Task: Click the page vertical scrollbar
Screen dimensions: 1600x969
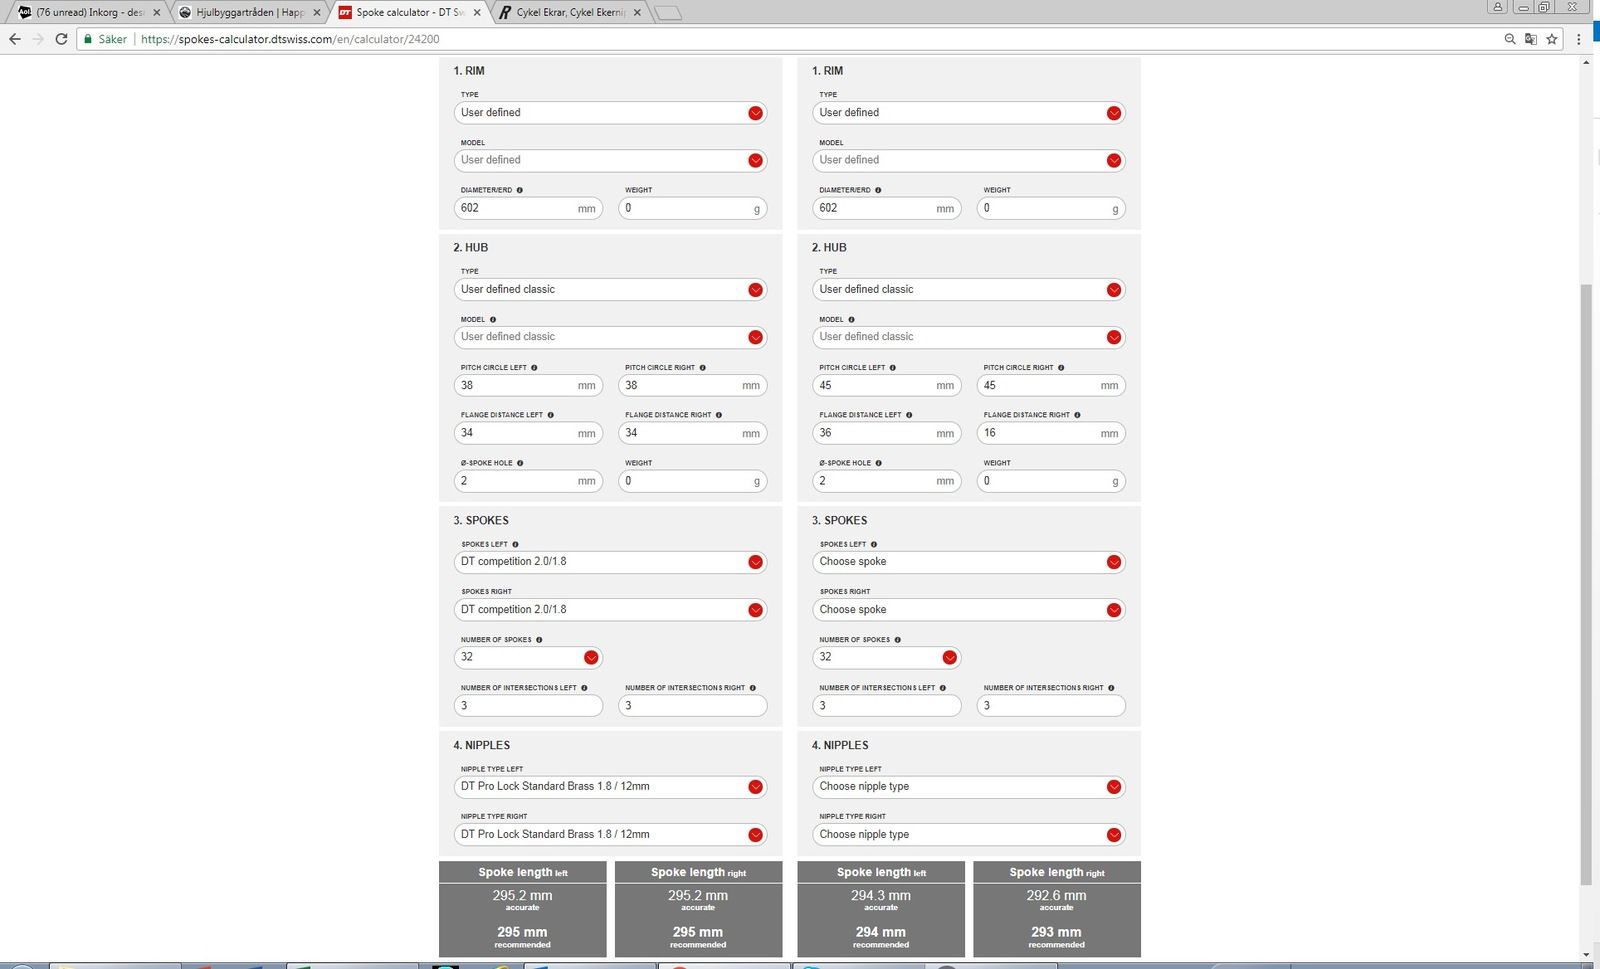Action: click(x=1586, y=584)
